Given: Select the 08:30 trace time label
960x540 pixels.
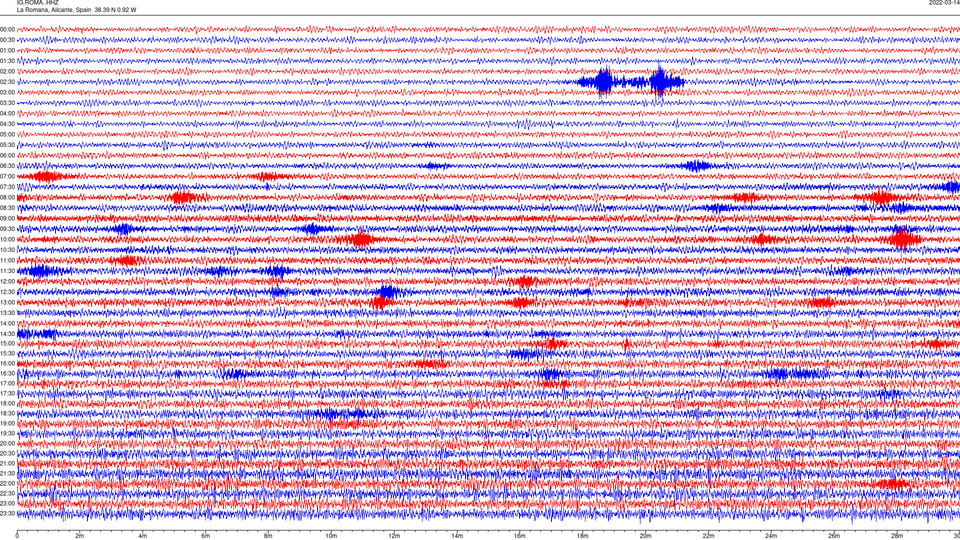Looking at the screenshot, I should 7,208.
